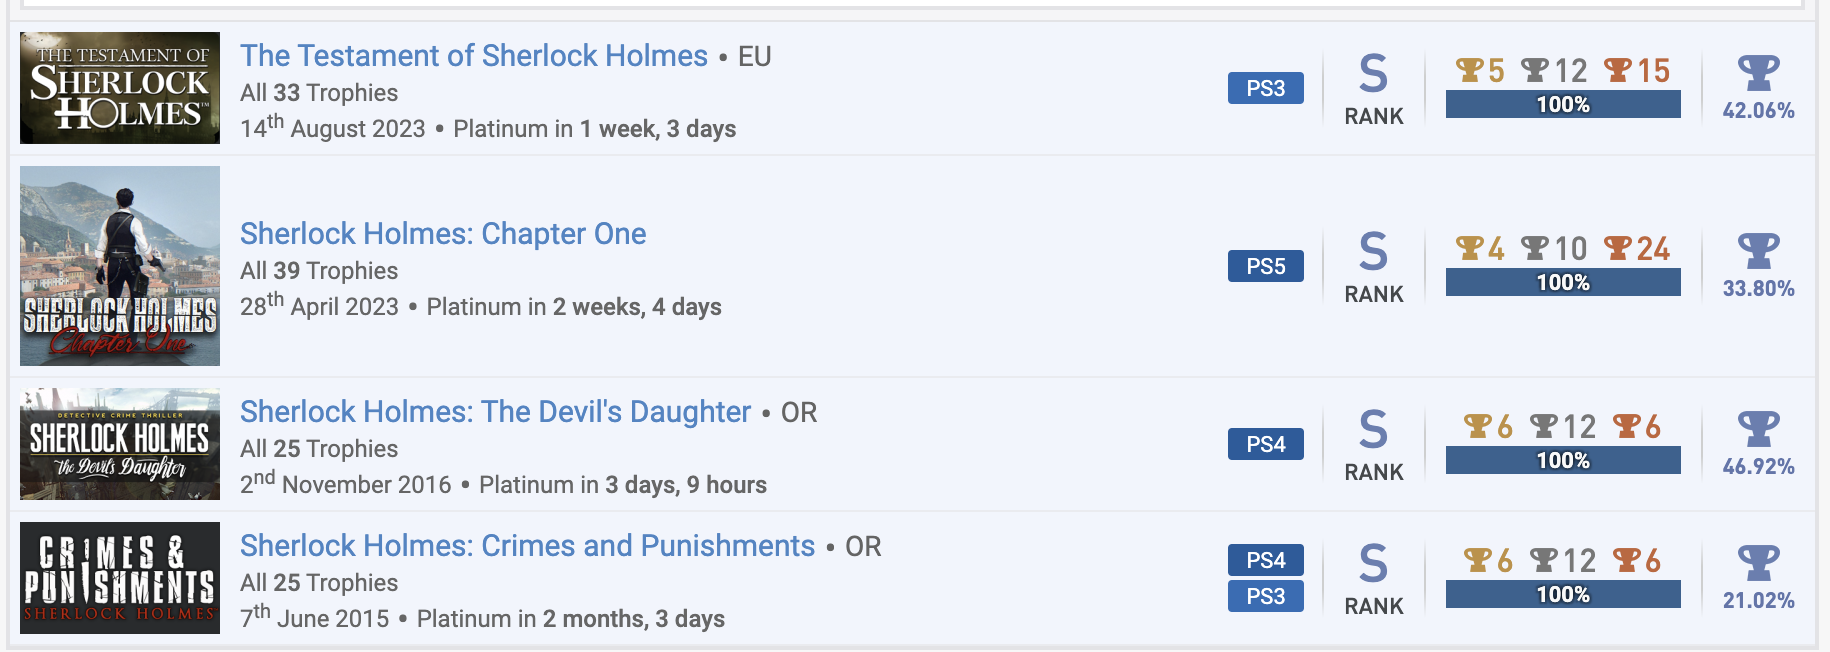This screenshot has height=652, width=1830.
Task: Click S rank icon for Chapter One
Action: (x=1373, y=251)
